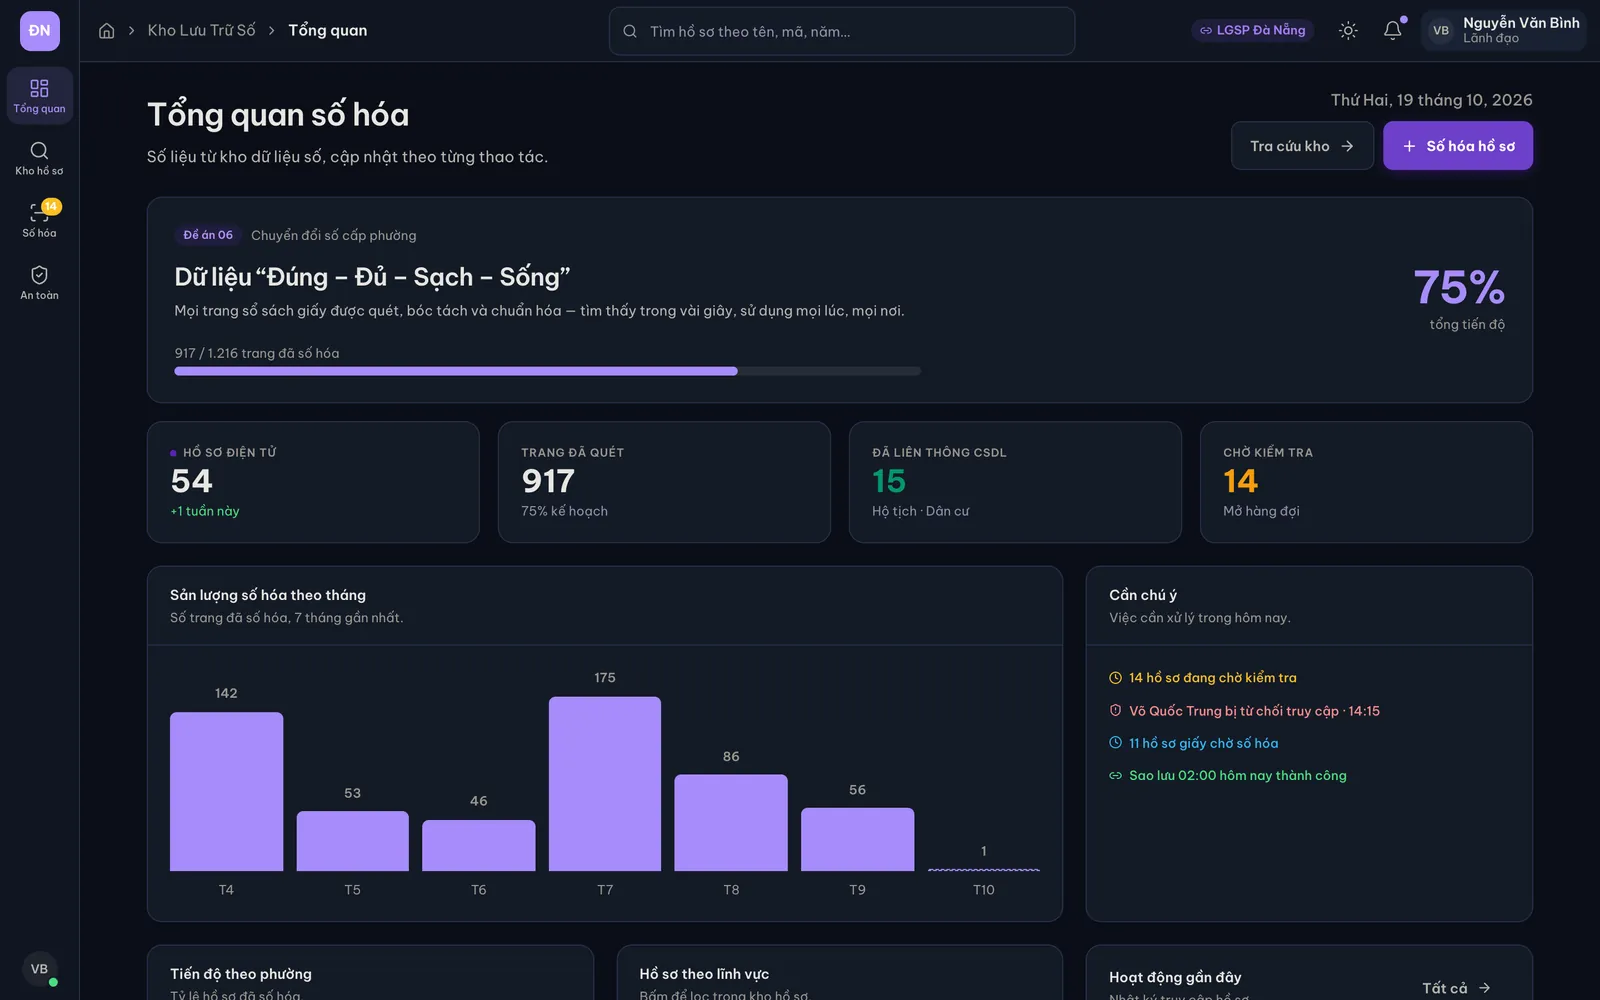Click Số hóa hồ sơ button
This screenshot has width=1600, height=1000.
[x=1458, y=146]
